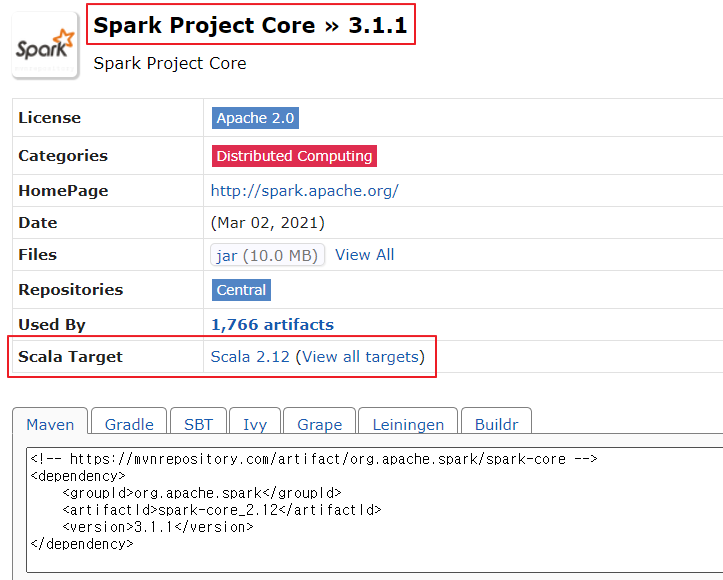Viewport: 723px width, 580px height.
Task: Click the version 3.1.1 line in snippet
Action: pyautogui.click(x=158, y=527)
